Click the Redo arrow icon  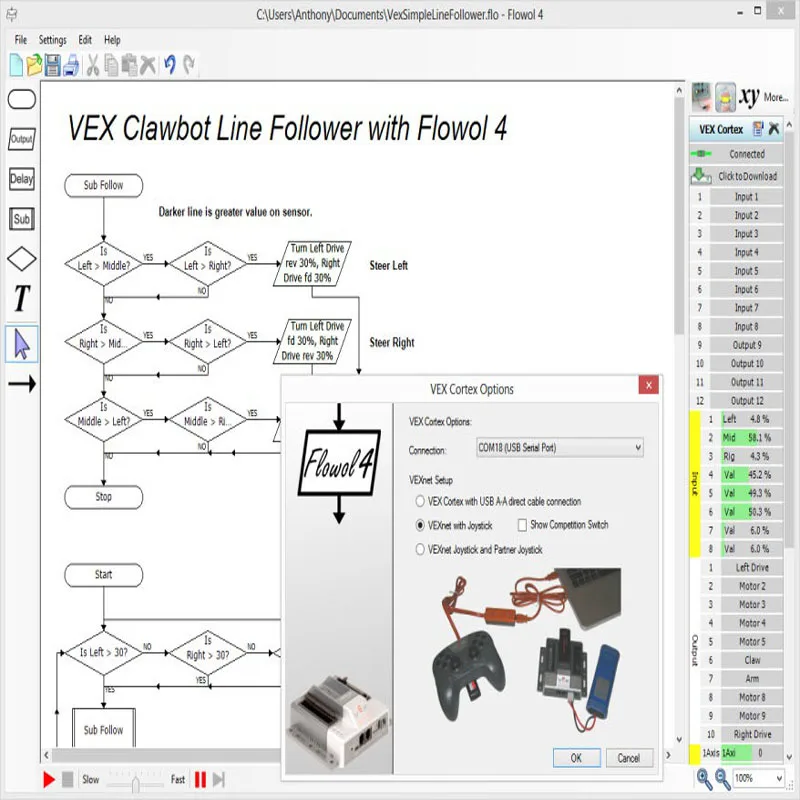click(189, 65)
